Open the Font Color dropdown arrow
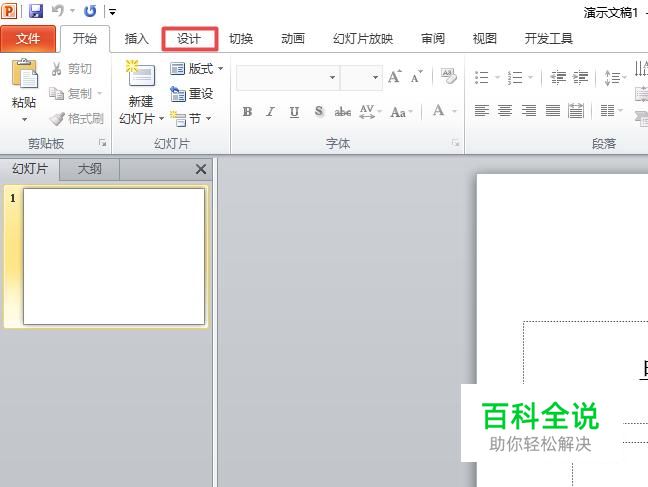This screenshot has width=648, height=487. [x=454, y=111]
